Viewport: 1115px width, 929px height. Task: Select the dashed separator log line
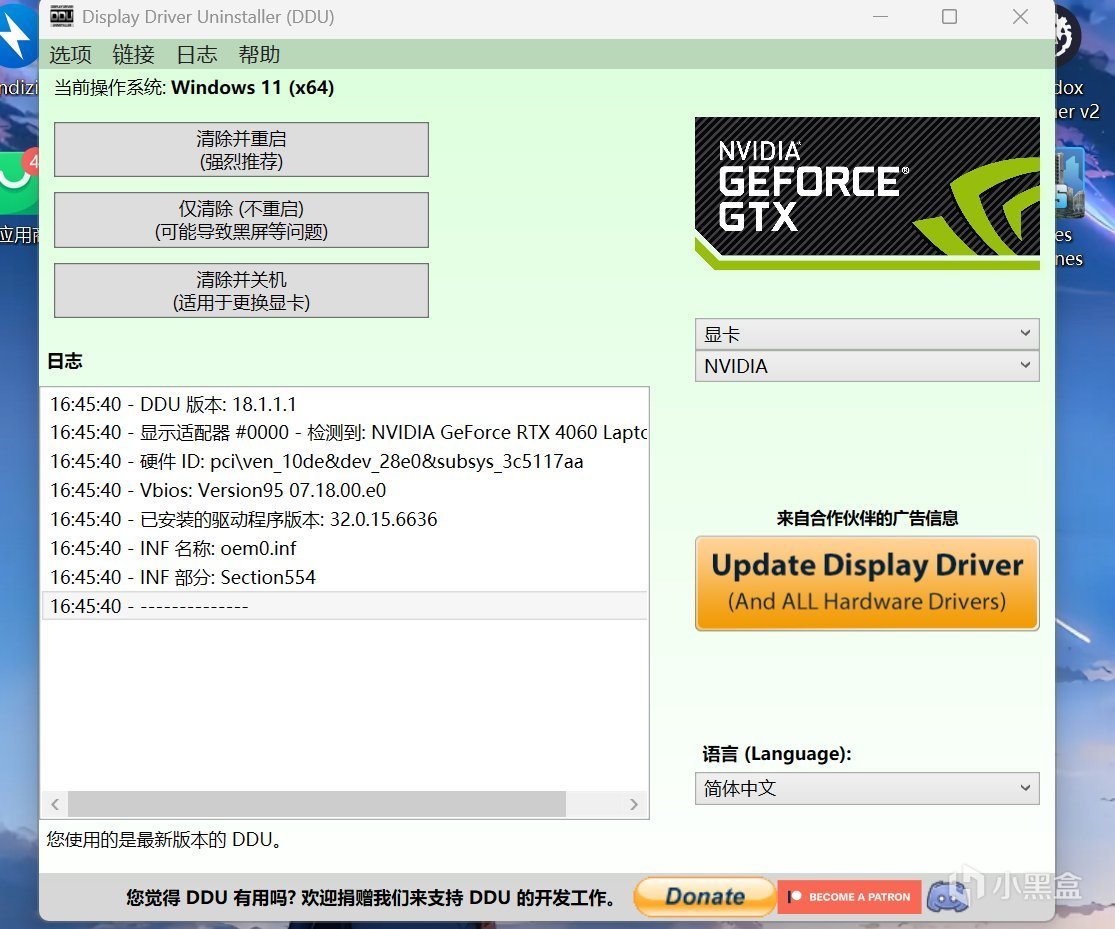pyautogui.click(x=344, y=606)
